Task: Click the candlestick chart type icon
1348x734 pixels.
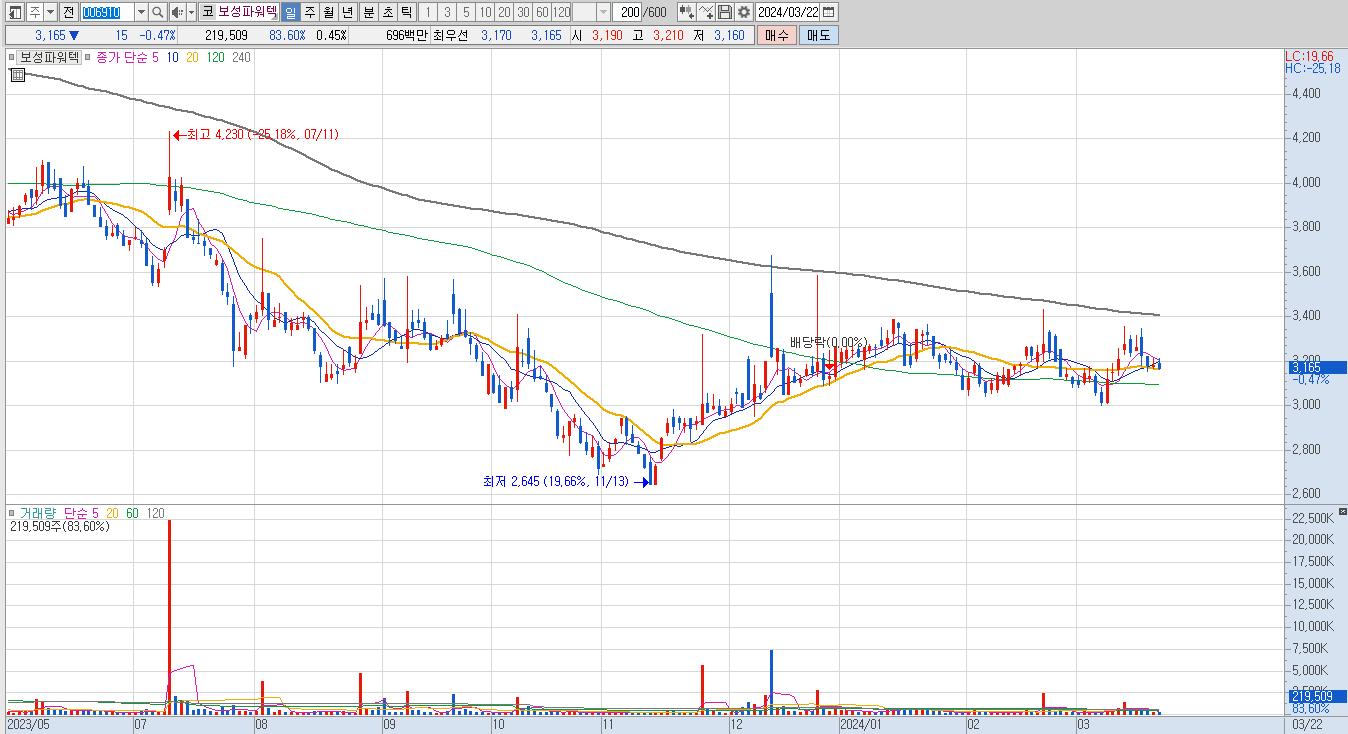Action: click(686, 12)
